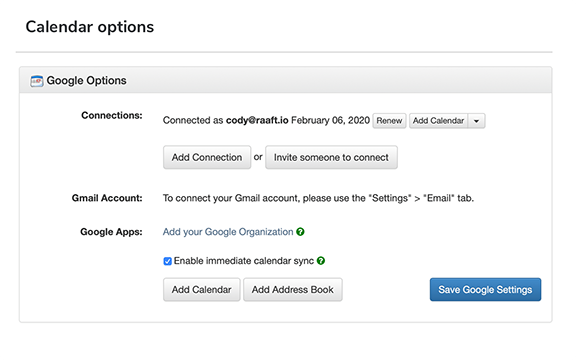Click the Renew button for cody@raaft.io
Image resolution: width=576 pixels, height=360 pixels.
coord(389,121)
